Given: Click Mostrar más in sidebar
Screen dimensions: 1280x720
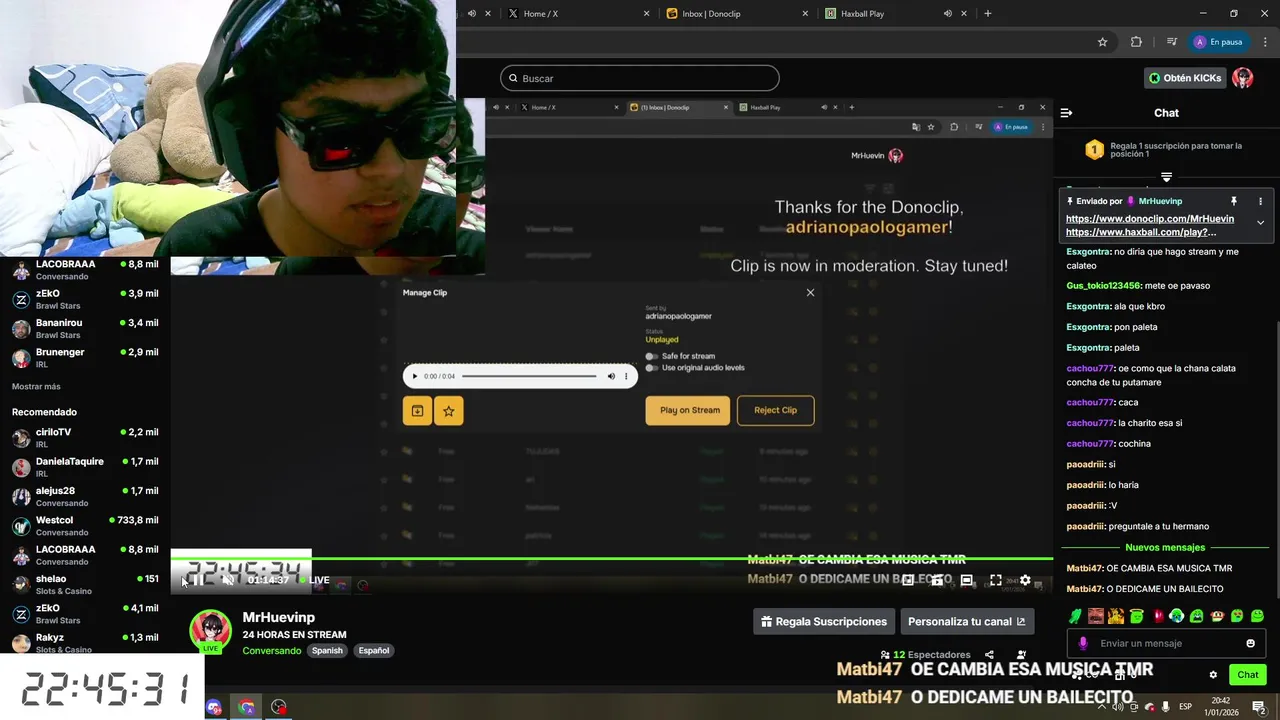Looking at the screenshot, I should coord(36,386).
